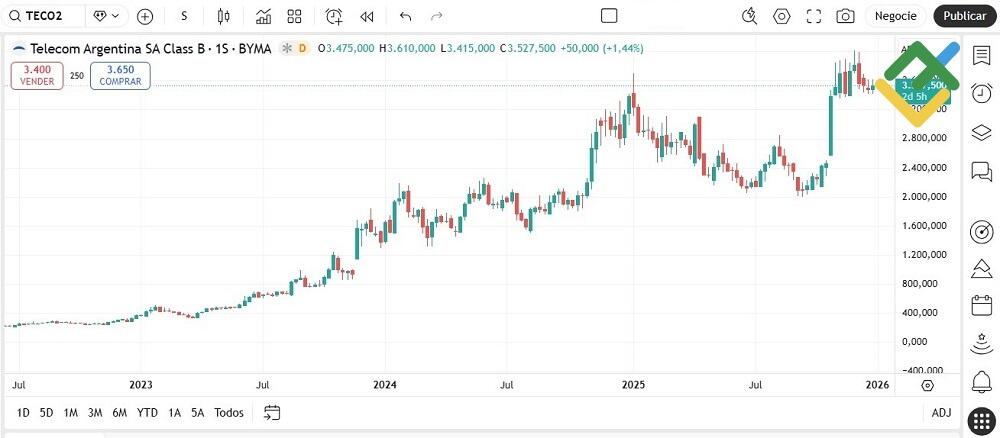Click the +50,000 (+1,44%) change value

[x=602, y=48]
